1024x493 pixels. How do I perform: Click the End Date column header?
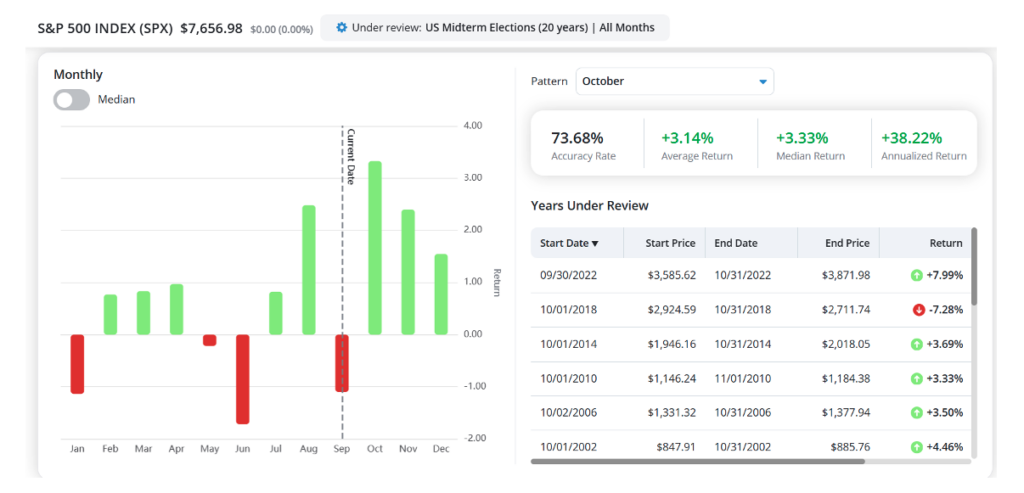736,243
